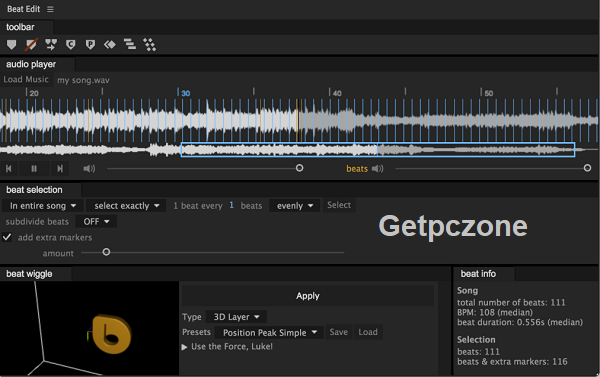Image resolution: width=600 pixels, height=377 pixels.
Task: Click the beats volume slider handle
Action: click(587, 168)
